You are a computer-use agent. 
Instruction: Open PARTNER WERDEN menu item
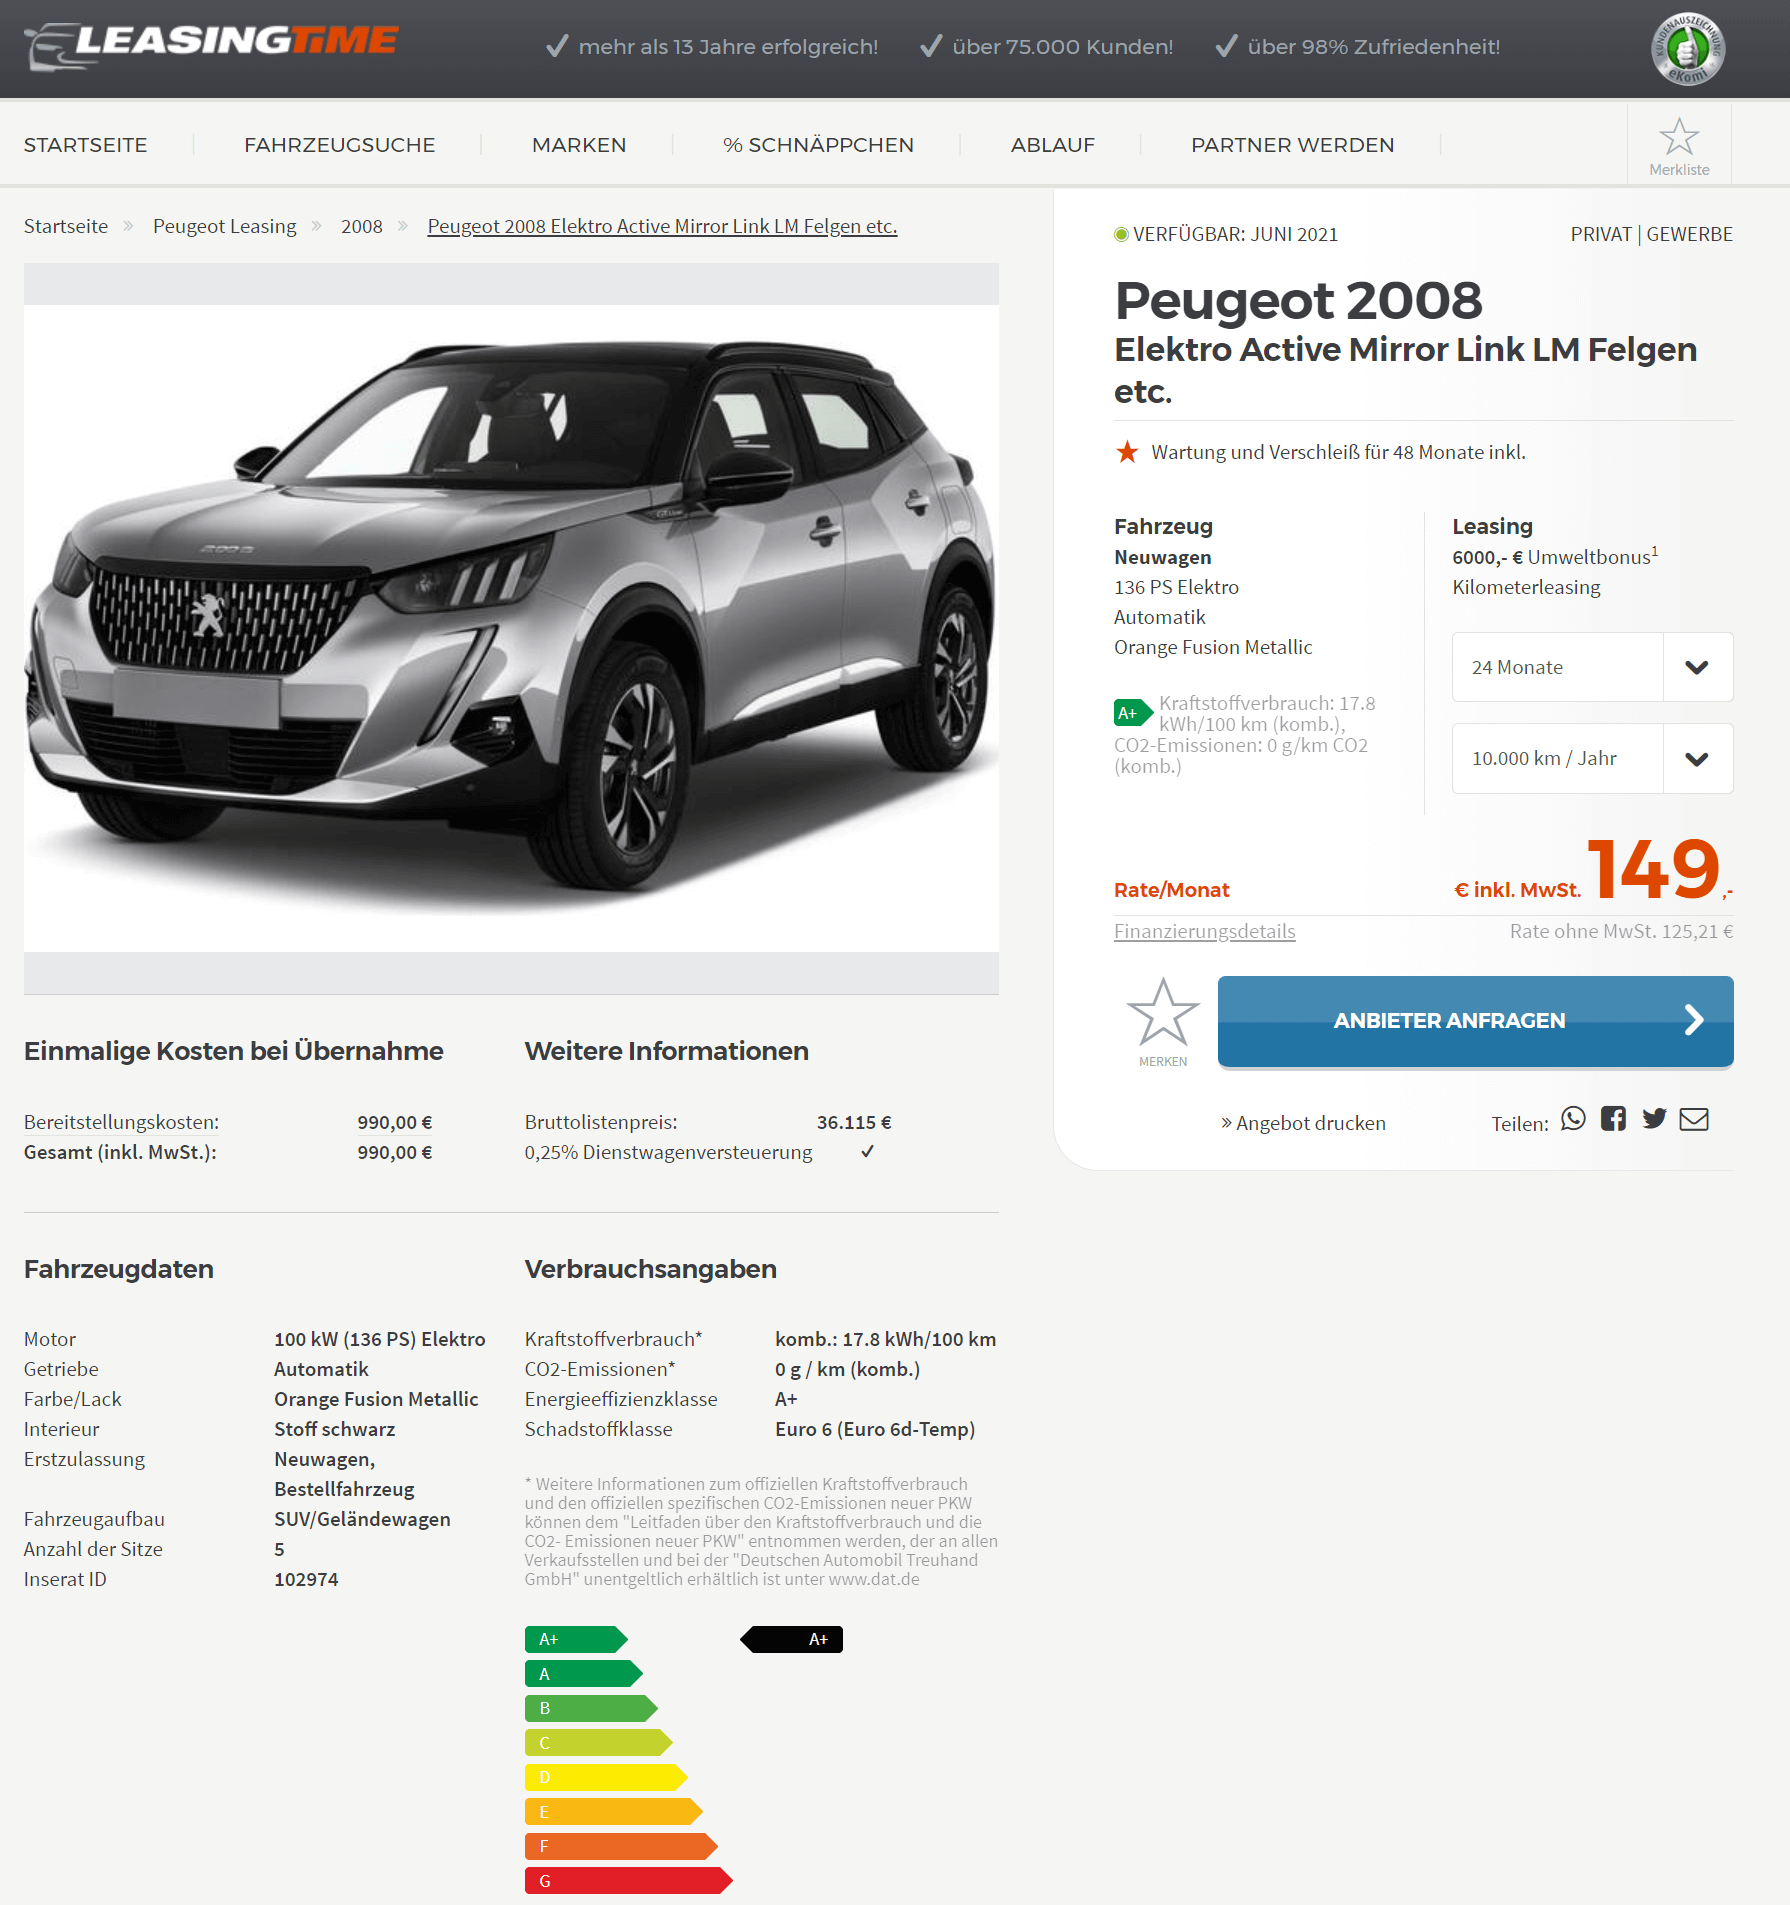[x=1292, y=145]
